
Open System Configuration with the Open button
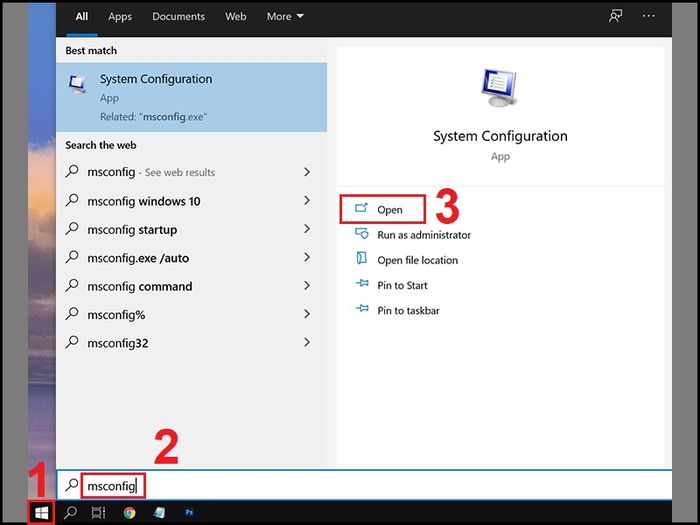click(382, 209)
